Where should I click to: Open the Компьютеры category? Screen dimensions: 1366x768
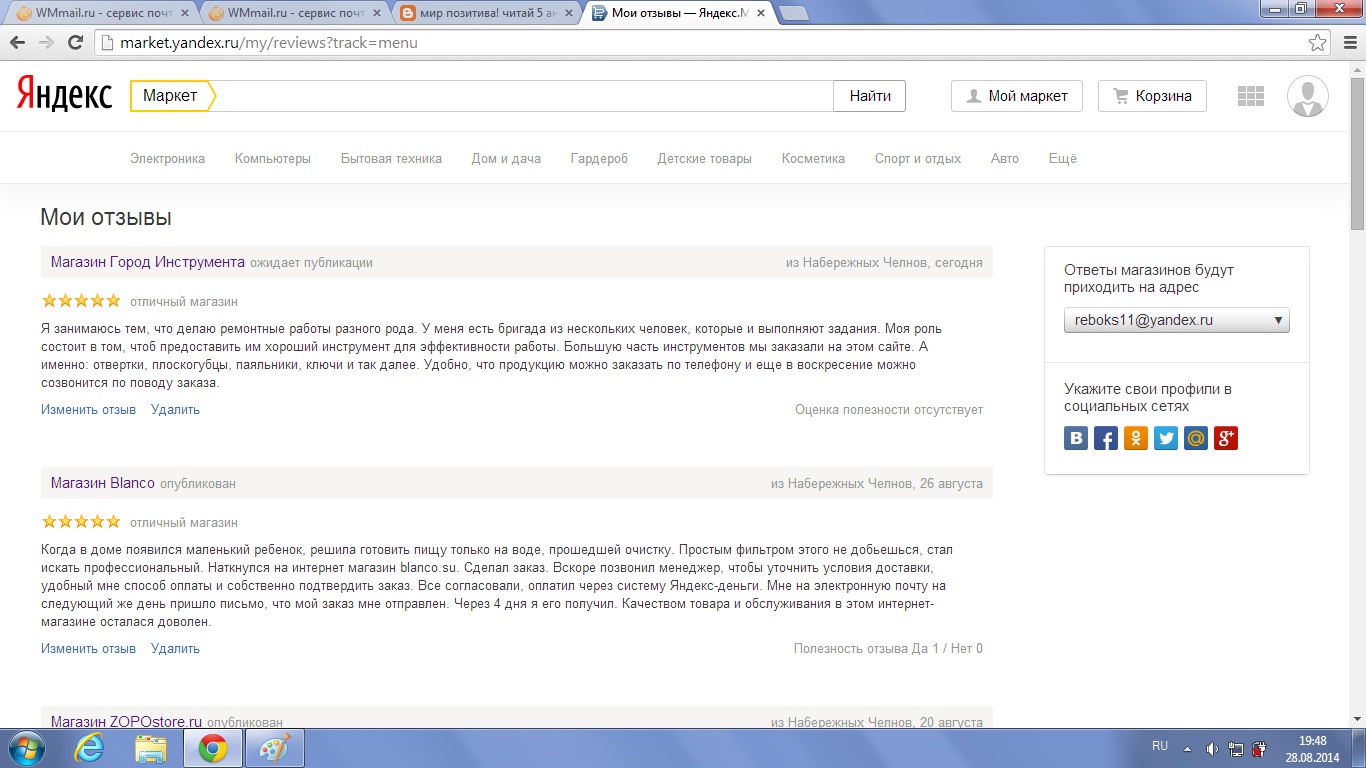(x=273, y=158)
